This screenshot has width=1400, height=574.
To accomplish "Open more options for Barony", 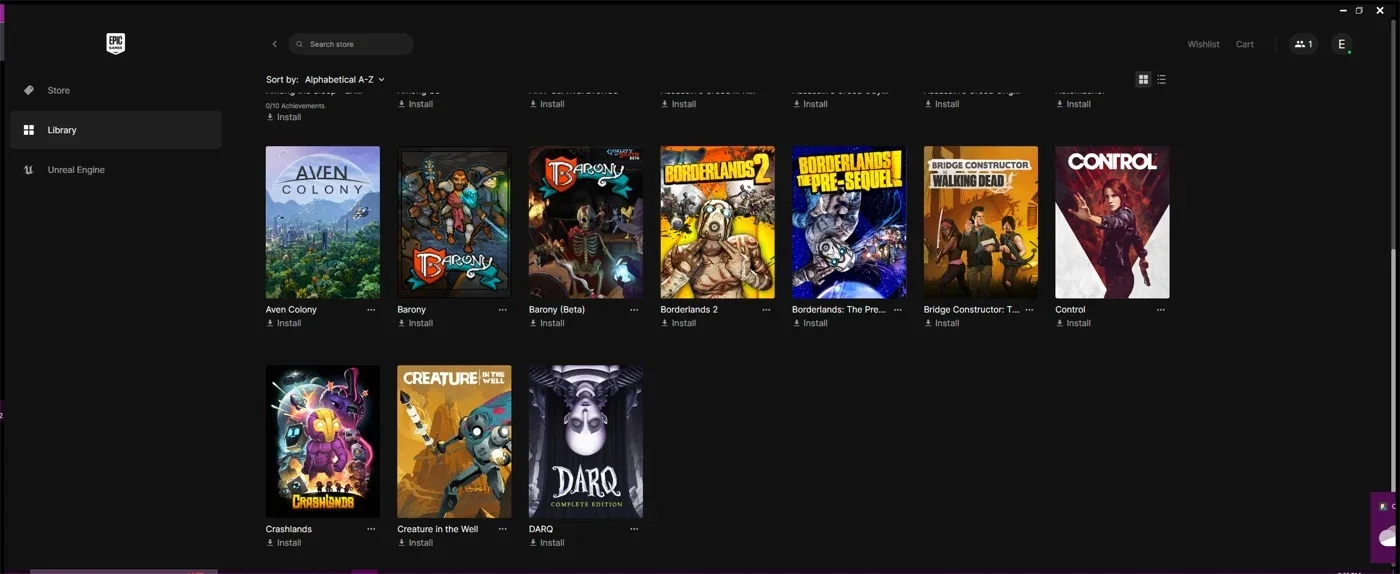I will point(503,310).
